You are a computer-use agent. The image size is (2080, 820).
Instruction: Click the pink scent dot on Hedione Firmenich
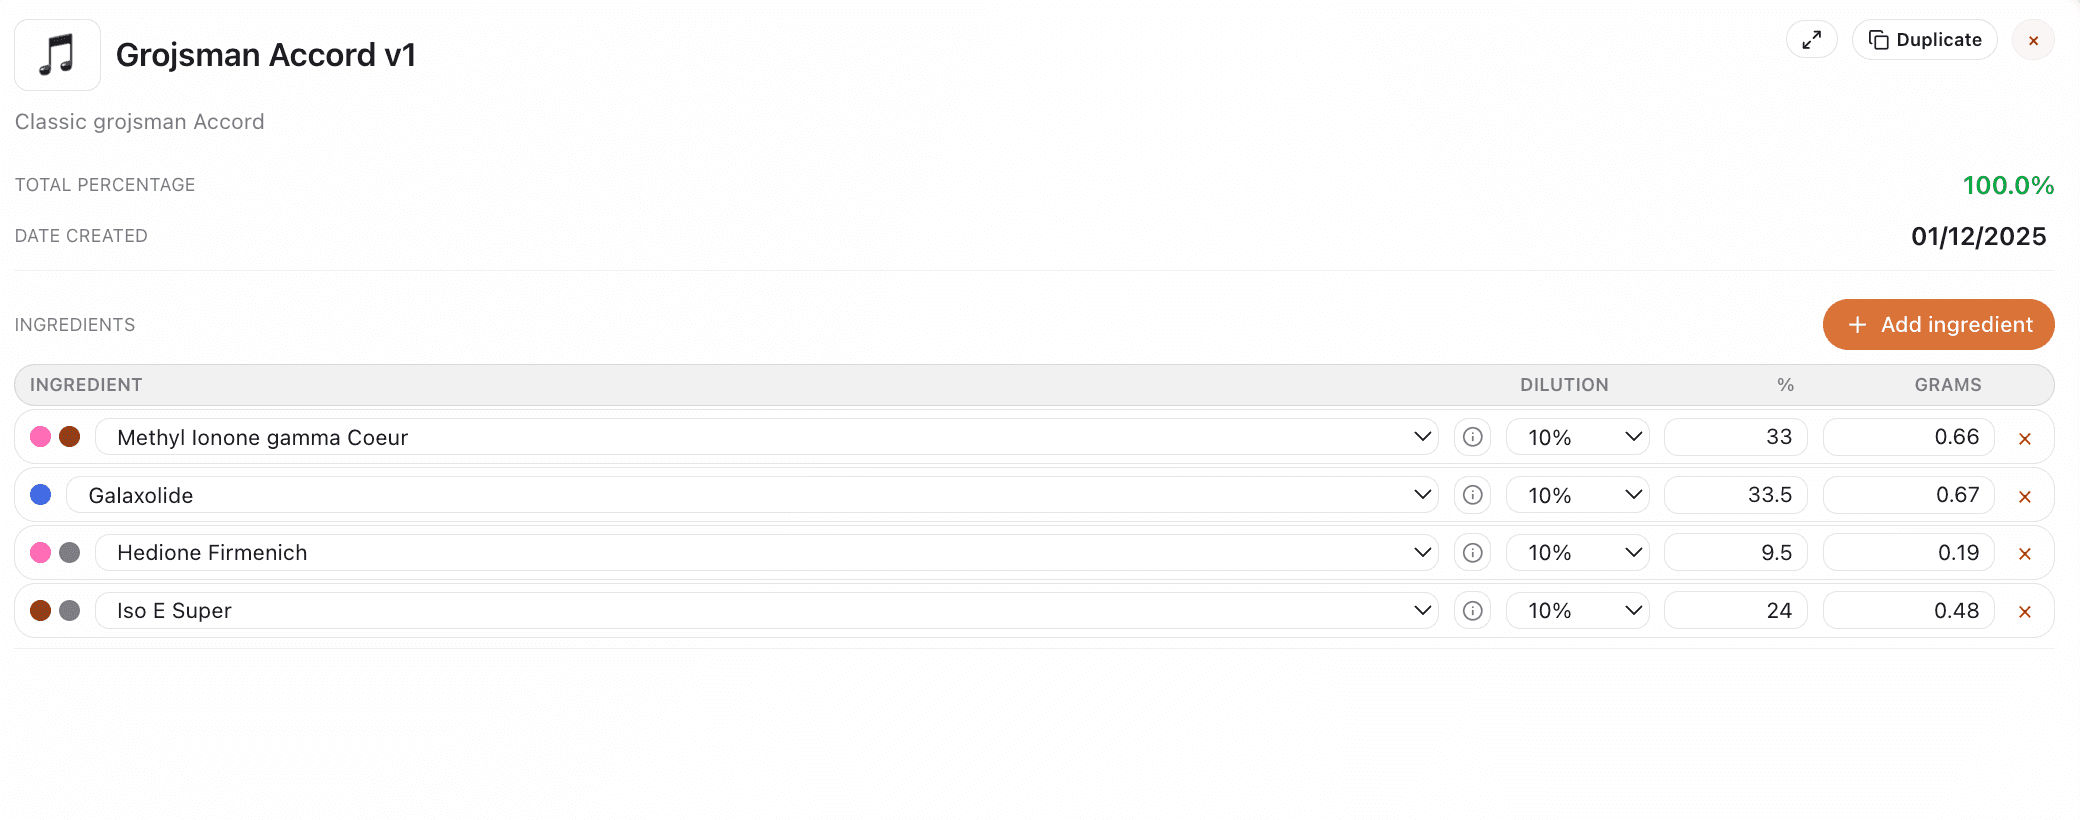point(40,552)
